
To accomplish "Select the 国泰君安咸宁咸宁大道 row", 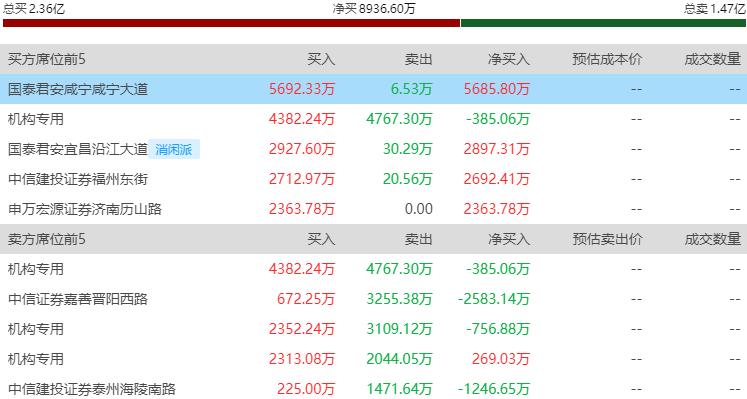I will pos(374,89).
